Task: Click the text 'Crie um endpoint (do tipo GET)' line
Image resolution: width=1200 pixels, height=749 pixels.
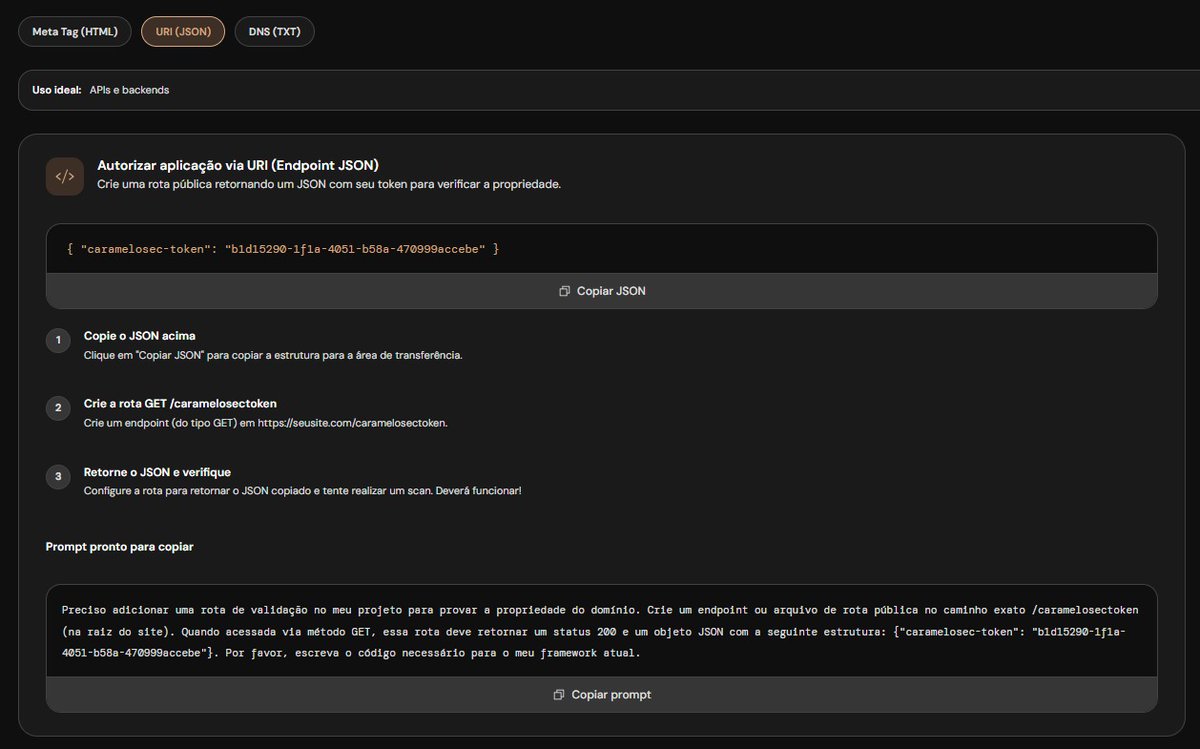Action: coord(266,423)
